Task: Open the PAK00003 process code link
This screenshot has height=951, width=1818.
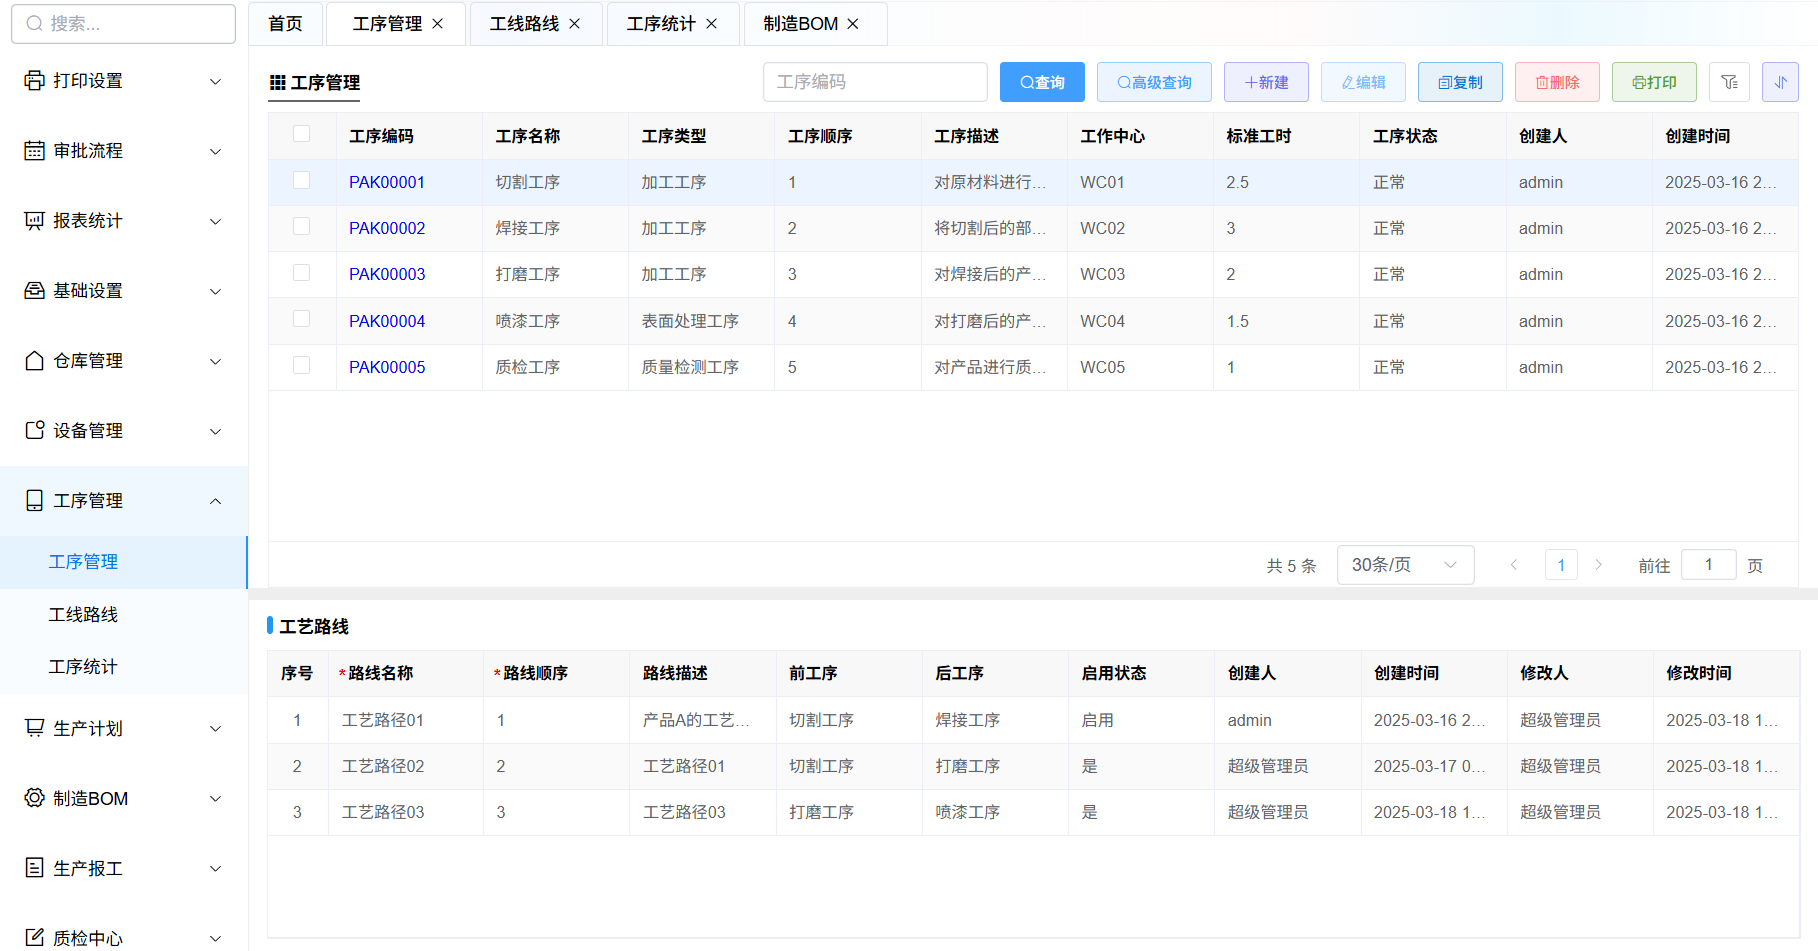Action: tap(387, 274)
